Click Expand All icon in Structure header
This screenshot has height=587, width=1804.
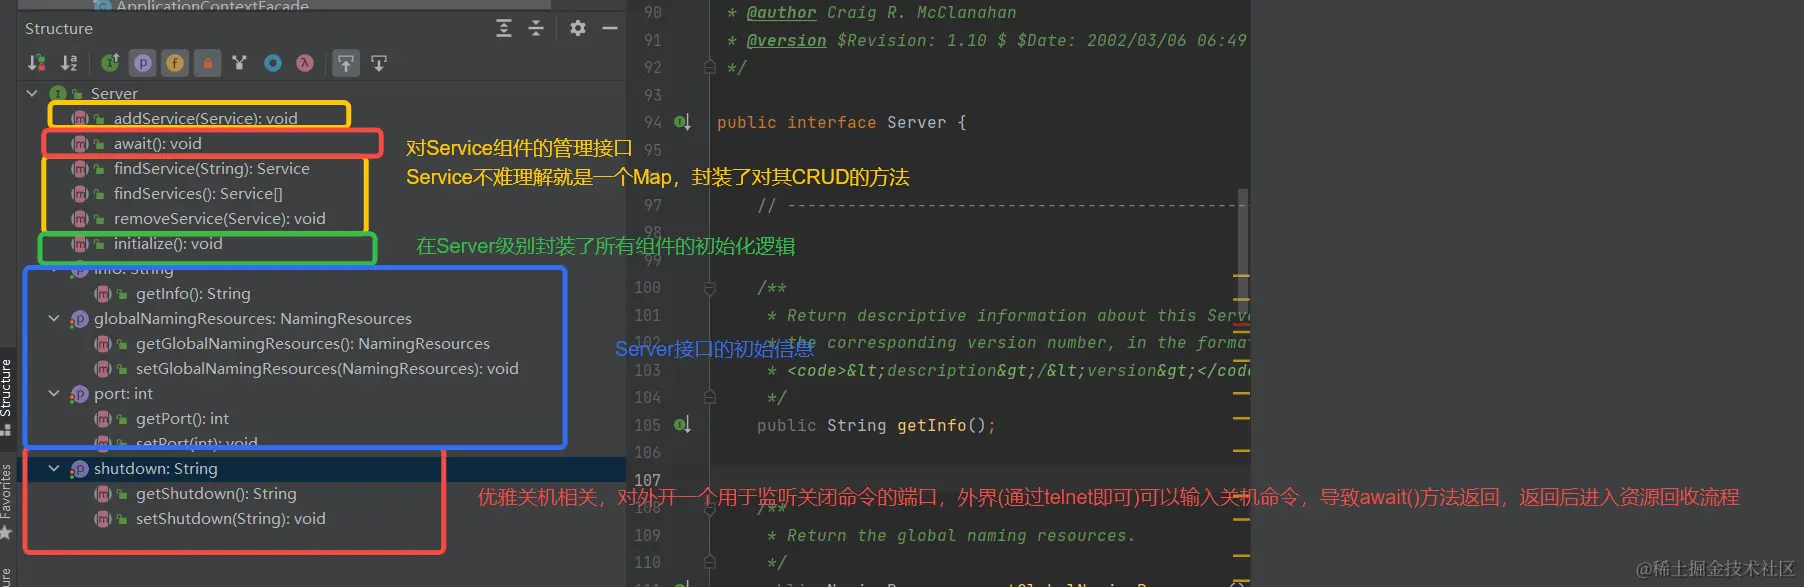[x=504, y=28]
